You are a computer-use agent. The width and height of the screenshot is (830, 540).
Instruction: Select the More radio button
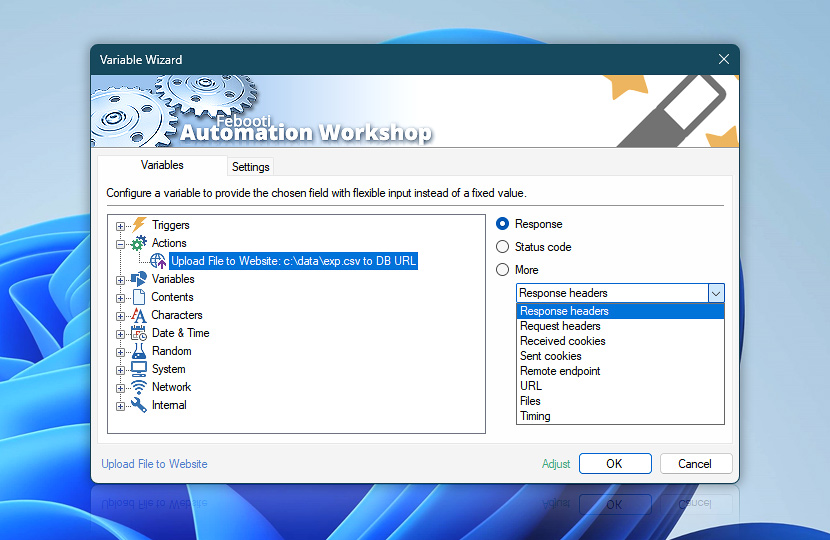(x=502, y=269)
